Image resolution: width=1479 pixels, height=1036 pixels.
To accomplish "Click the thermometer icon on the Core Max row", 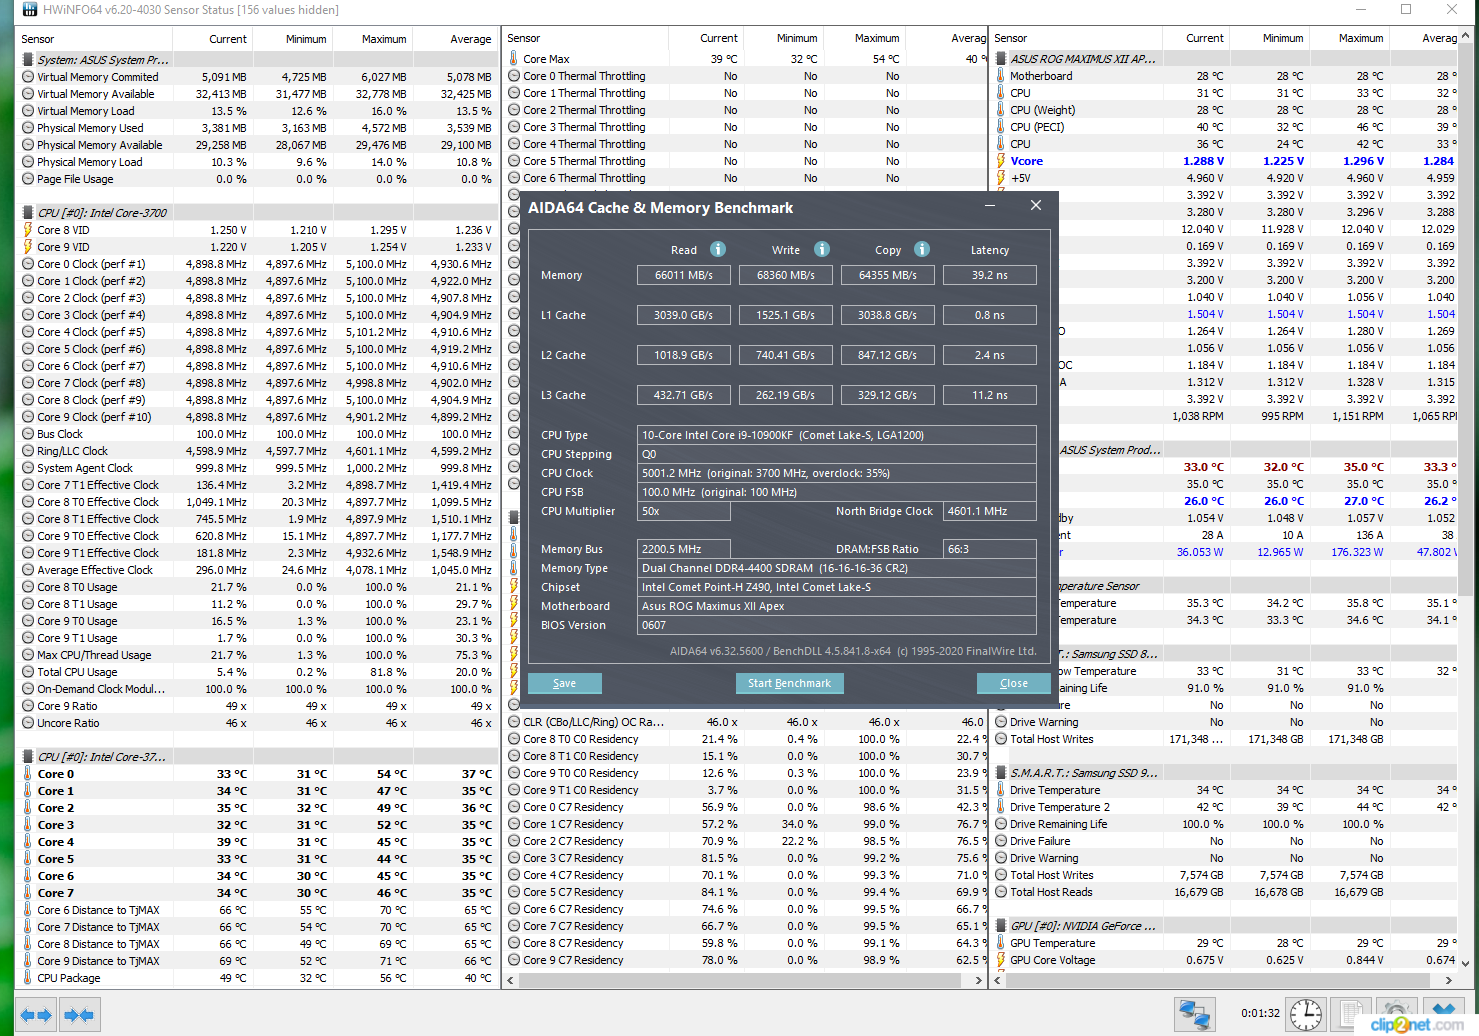I will [514, 59].
